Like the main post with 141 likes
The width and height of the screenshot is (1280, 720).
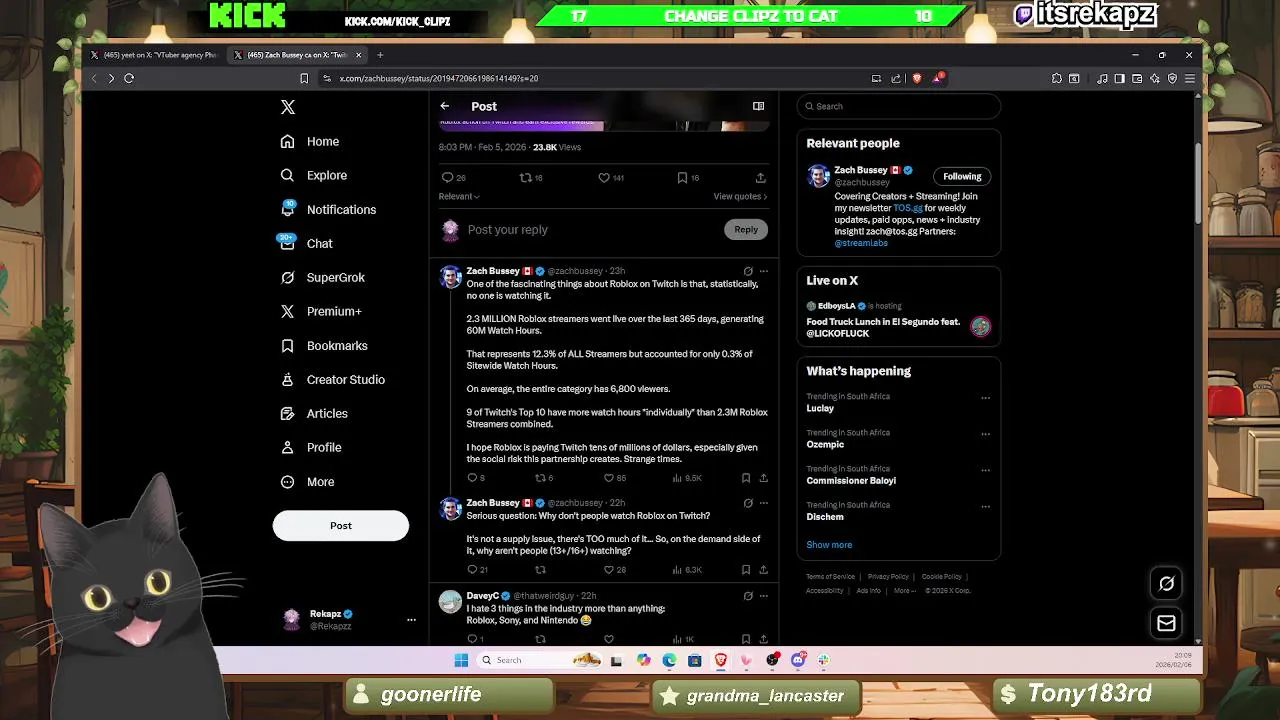click(x=604, y=178)
